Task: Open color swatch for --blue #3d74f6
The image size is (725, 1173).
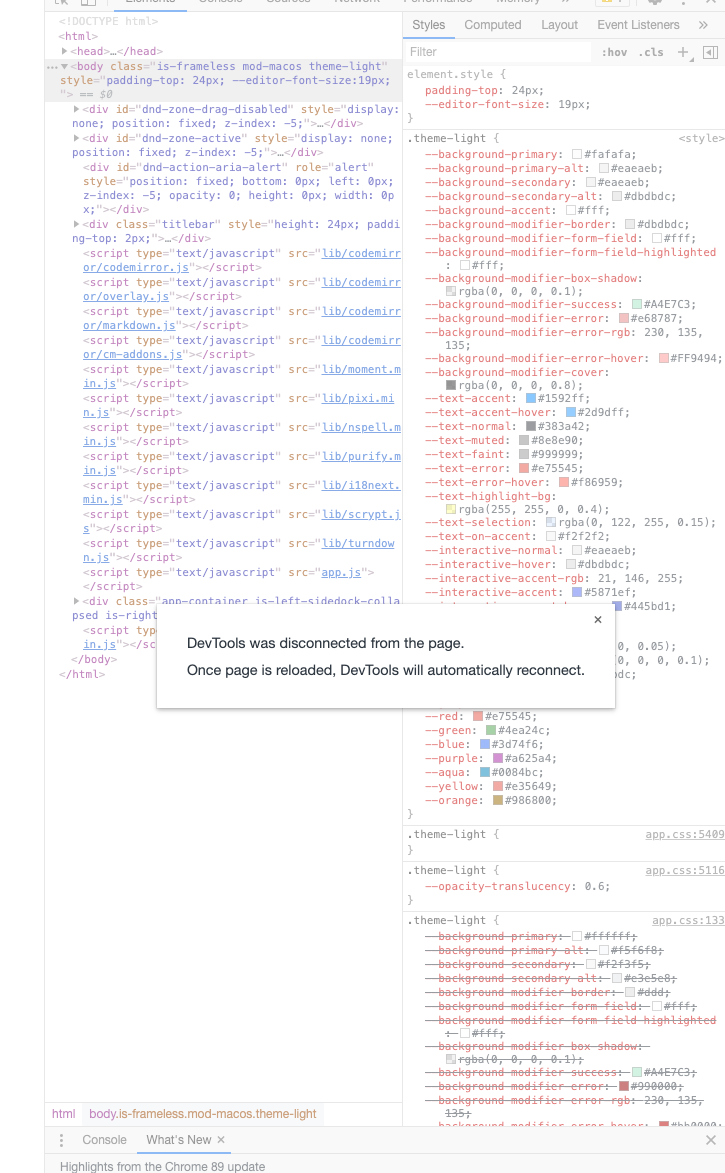Action: [x=484, y=744]
